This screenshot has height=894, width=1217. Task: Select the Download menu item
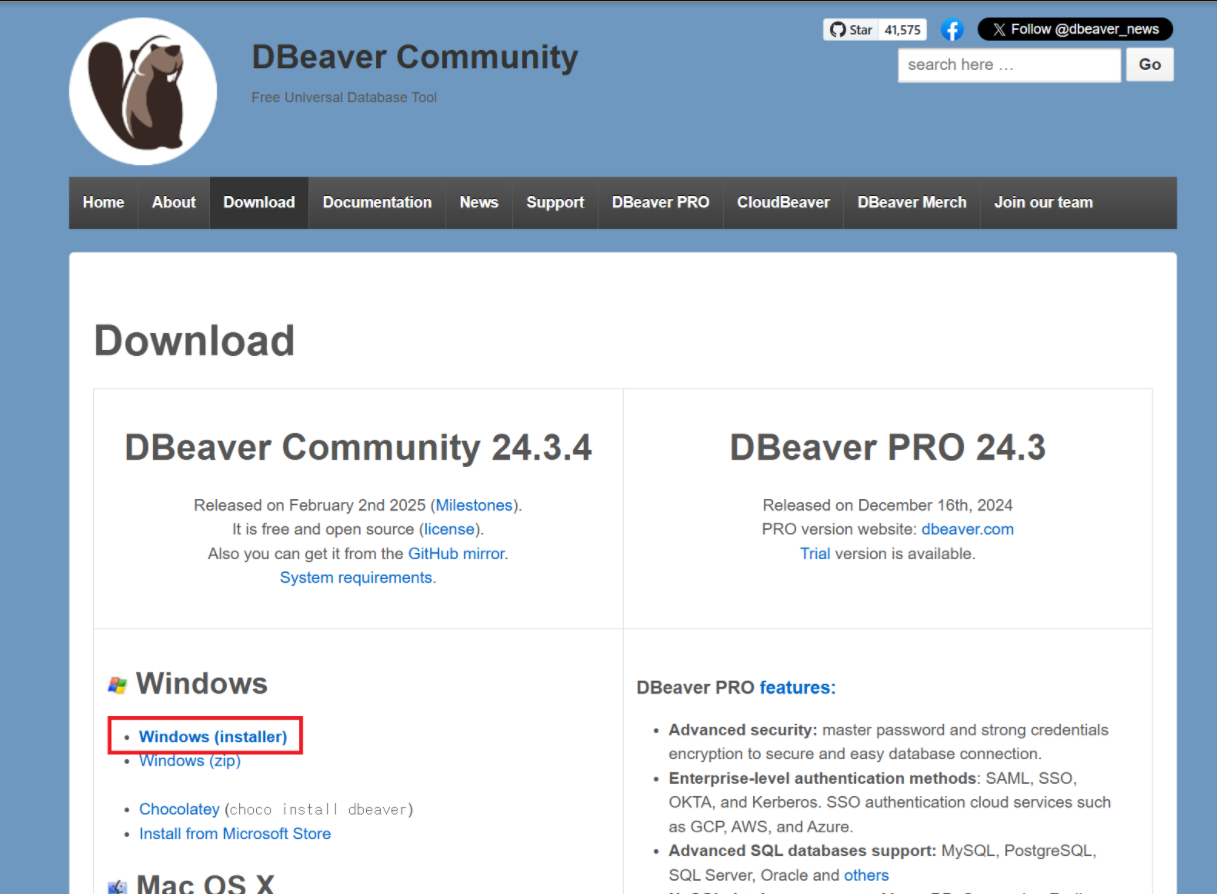click(259, 202)
